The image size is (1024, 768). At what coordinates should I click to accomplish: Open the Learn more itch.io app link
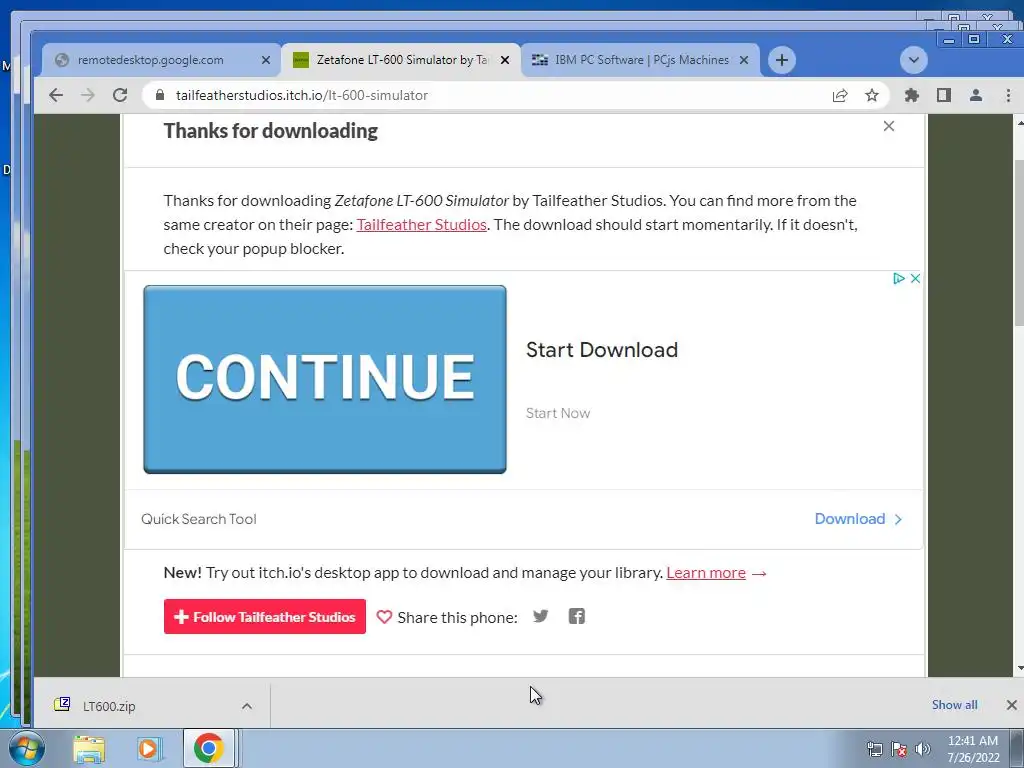click(x=706, y=573)
